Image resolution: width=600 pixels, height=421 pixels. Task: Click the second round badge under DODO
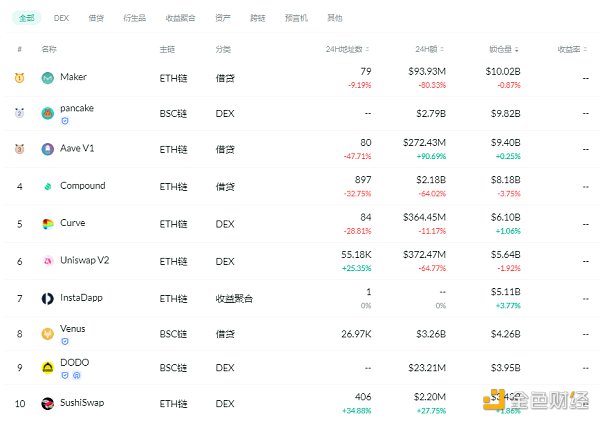(77, 375)
